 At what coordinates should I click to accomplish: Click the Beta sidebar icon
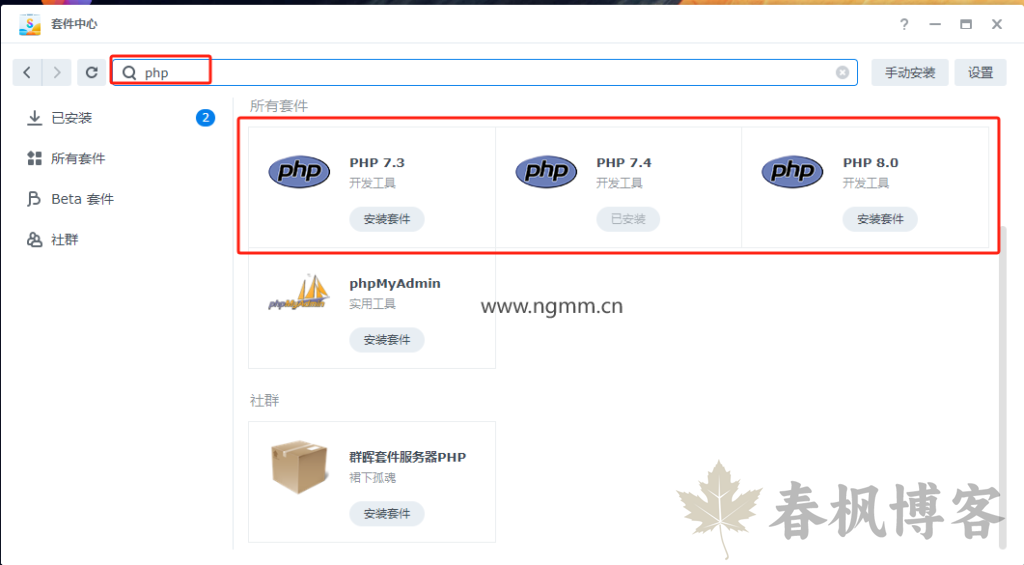coord(33,199)
